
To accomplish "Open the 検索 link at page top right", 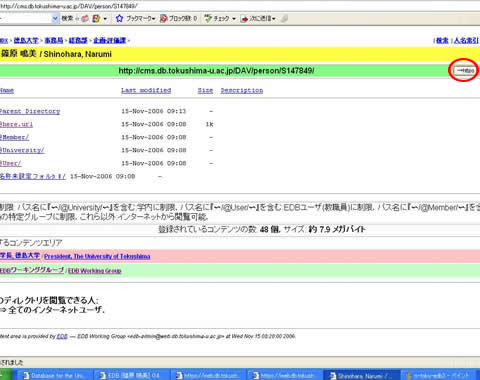I will pyautogui.click(x=442, y=40).
